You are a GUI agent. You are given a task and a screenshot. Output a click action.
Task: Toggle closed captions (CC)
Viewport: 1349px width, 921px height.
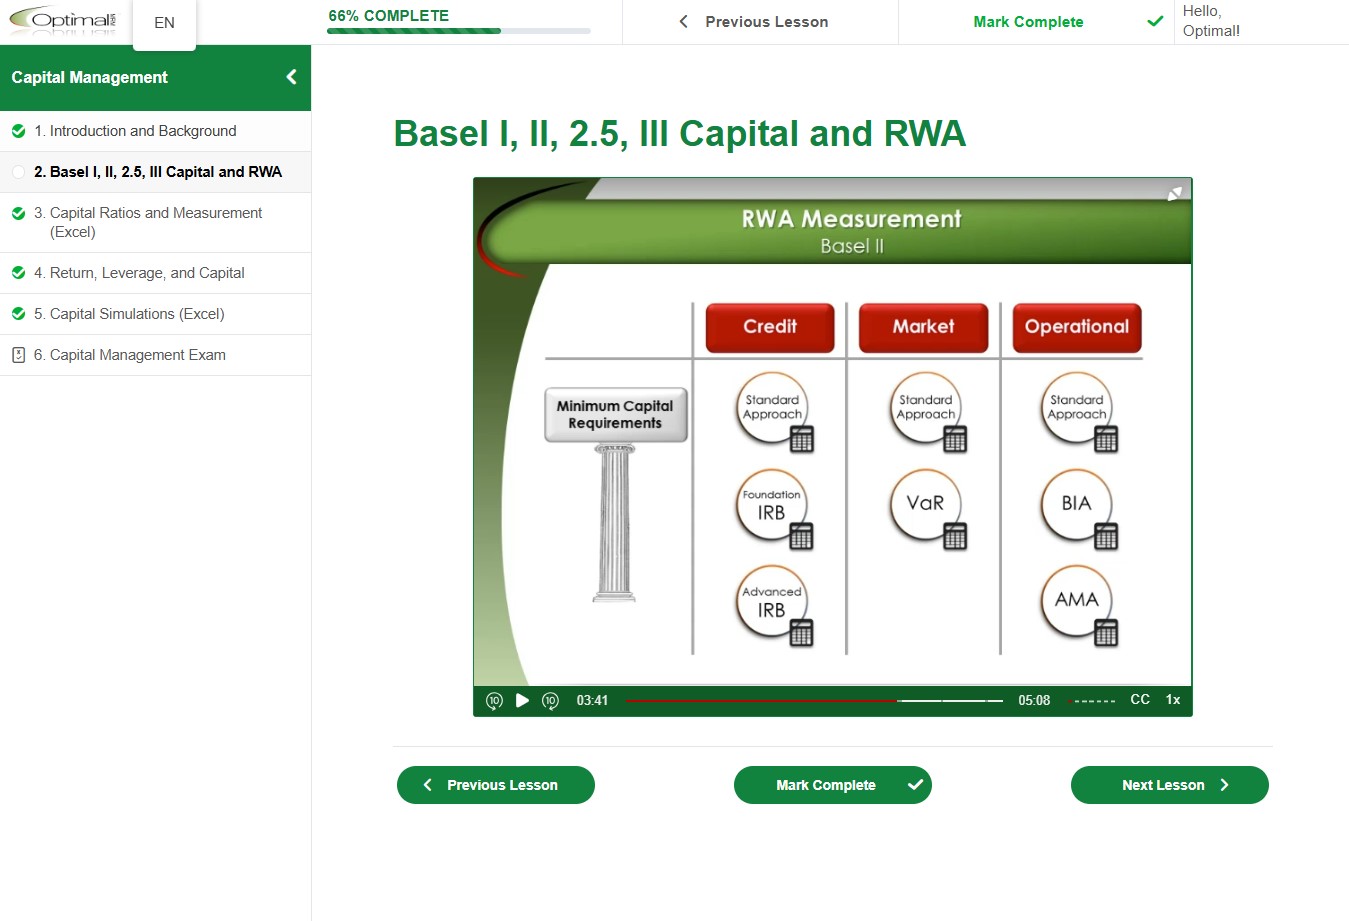pyautogui.click(x=1139, y=700)
